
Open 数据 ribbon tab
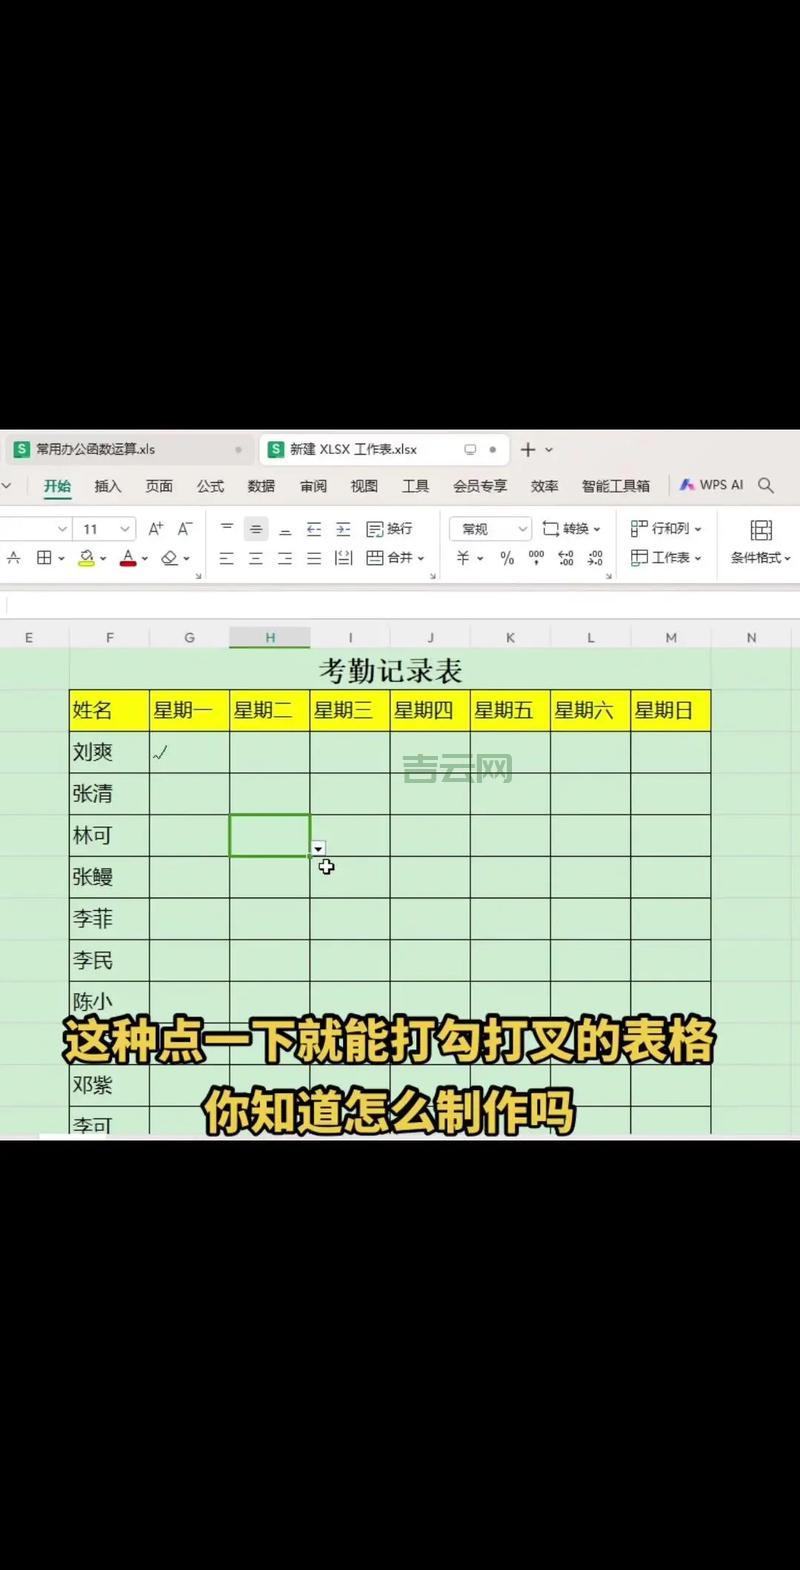point(261,486)
